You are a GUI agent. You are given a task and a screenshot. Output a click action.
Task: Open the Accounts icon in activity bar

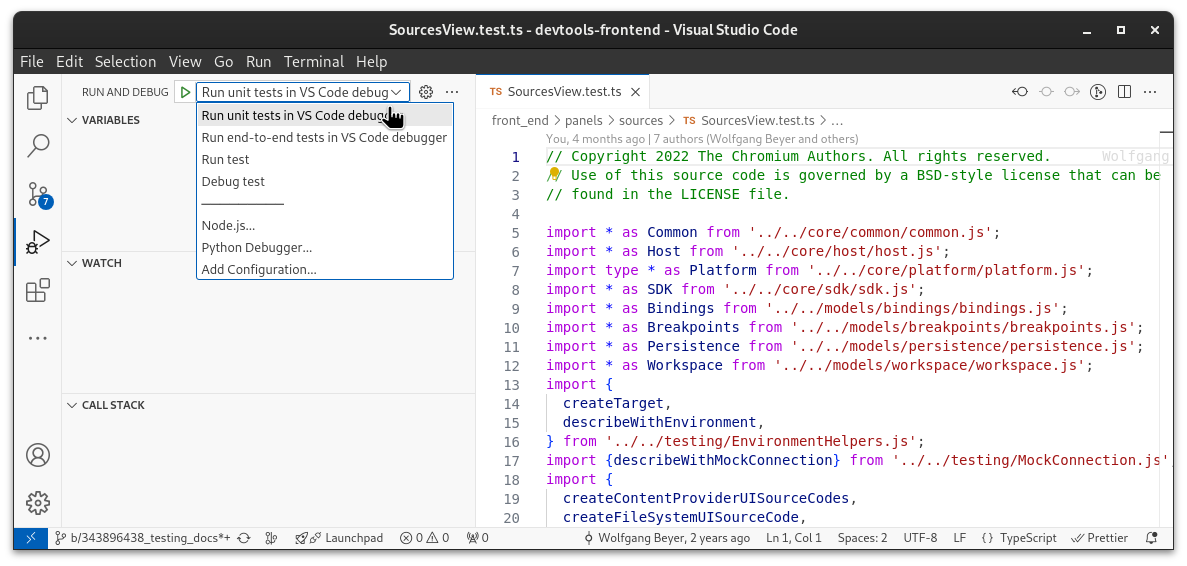(38, 455)
